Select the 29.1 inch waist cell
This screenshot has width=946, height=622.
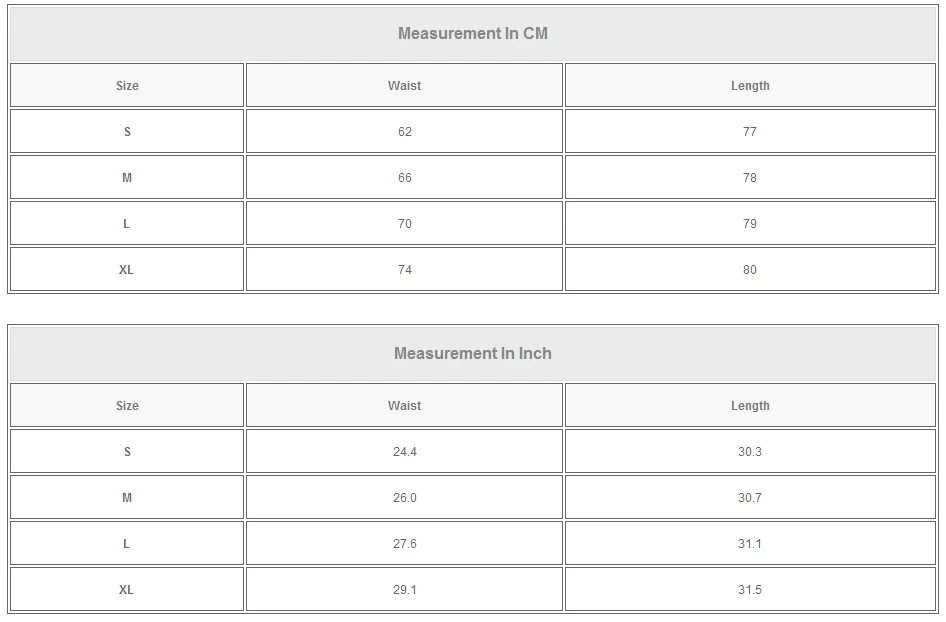404,590
